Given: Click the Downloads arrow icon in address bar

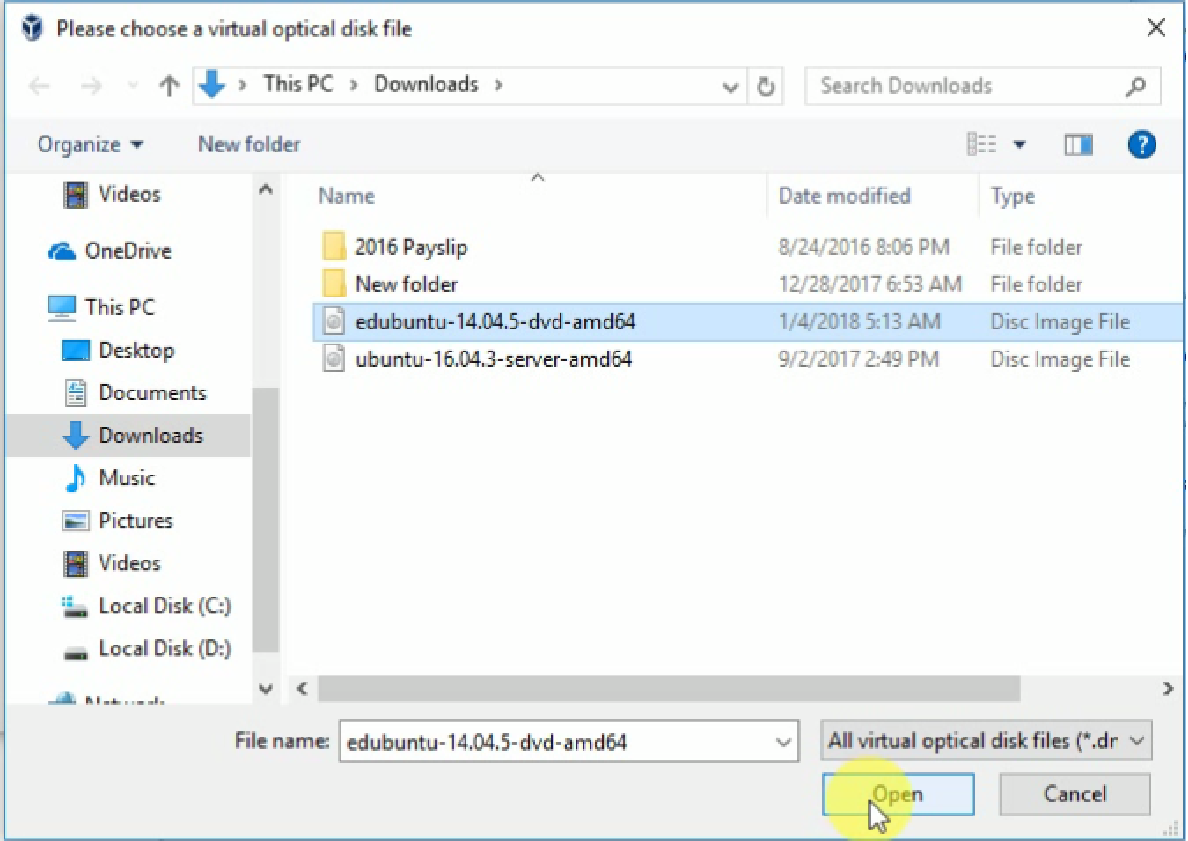Looking at the screenshot, I should click(x=212, y=84).
